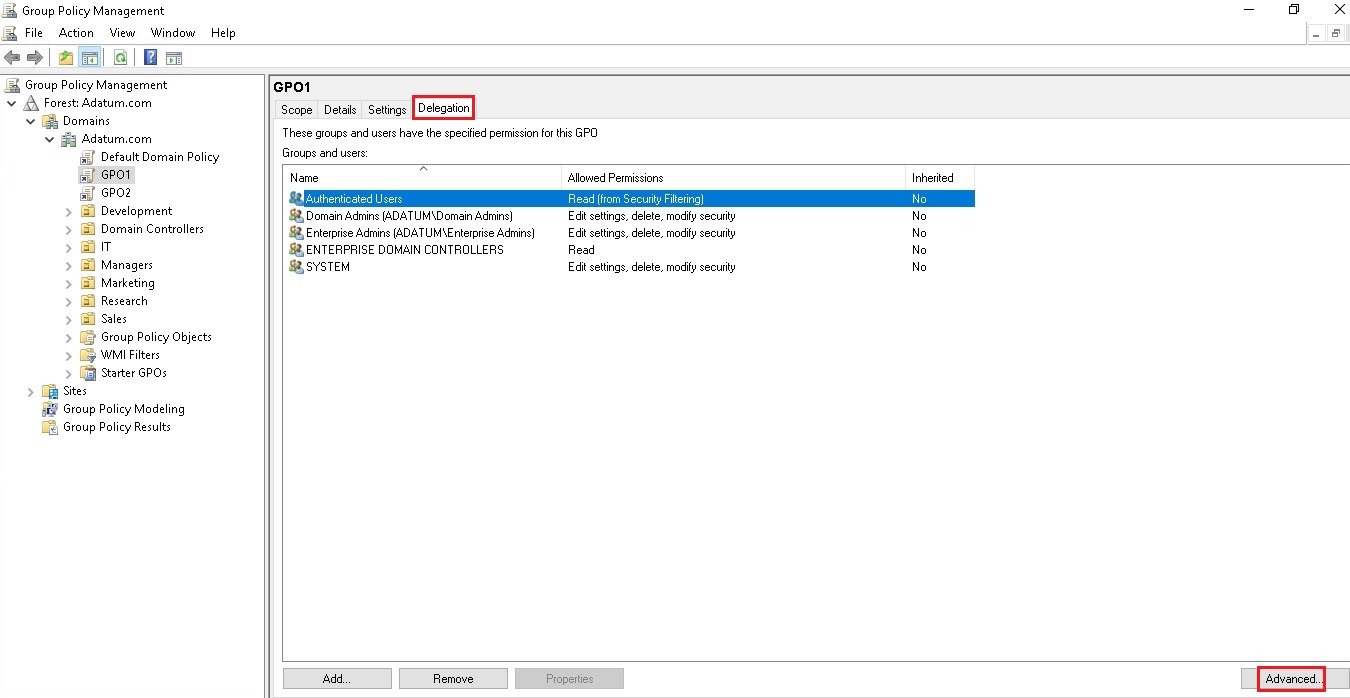This screenshot has width=1350, height=698.
Task: Click the Forest: Adatum.com triangle icon
Action: [31, 103]
